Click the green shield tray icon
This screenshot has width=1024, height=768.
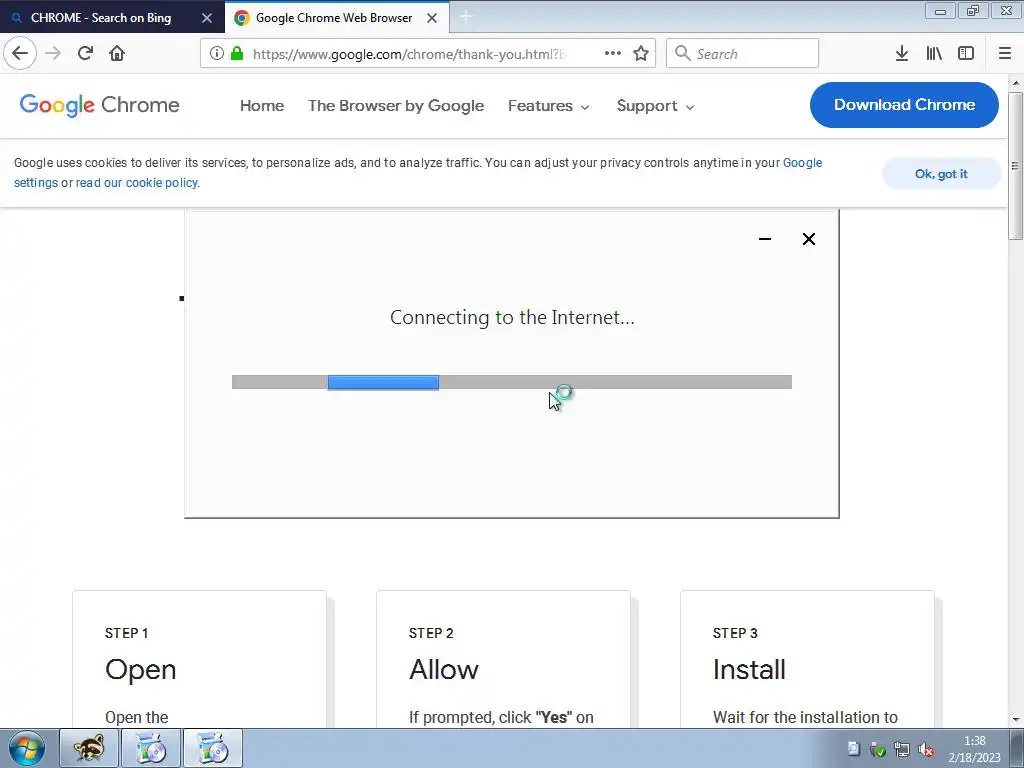coord(878,749)
